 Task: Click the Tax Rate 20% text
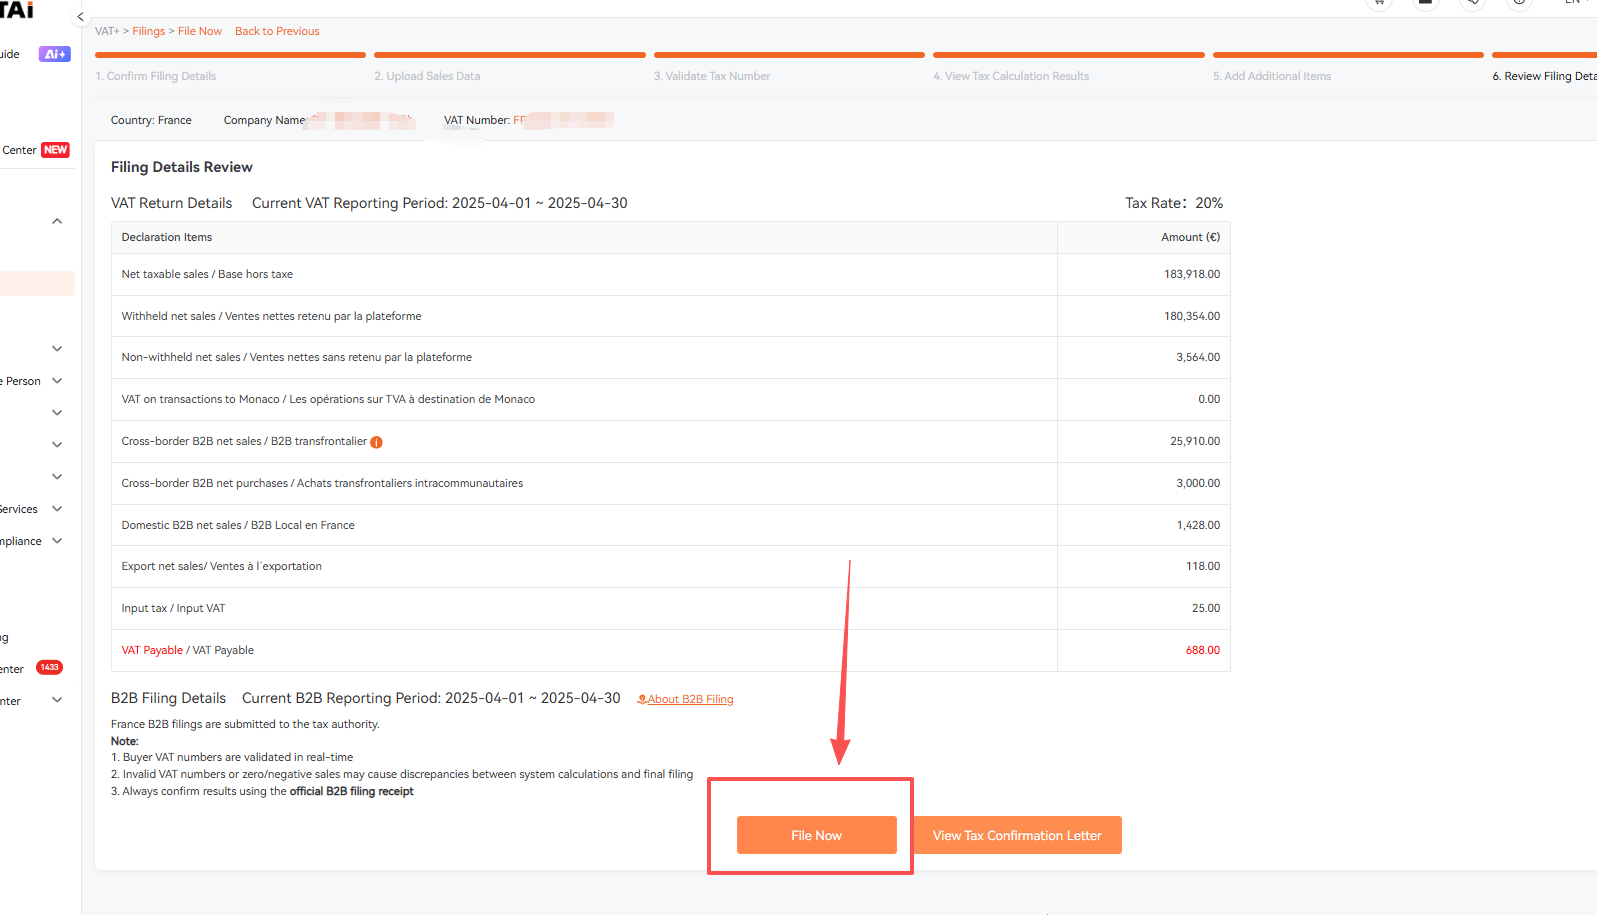click(1174, 203)
